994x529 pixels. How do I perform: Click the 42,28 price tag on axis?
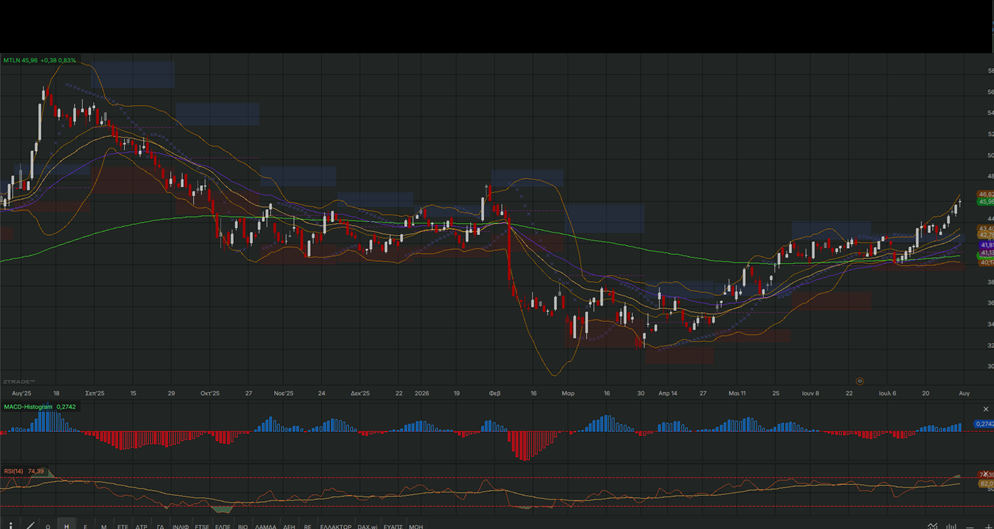(x=986, y=235)
